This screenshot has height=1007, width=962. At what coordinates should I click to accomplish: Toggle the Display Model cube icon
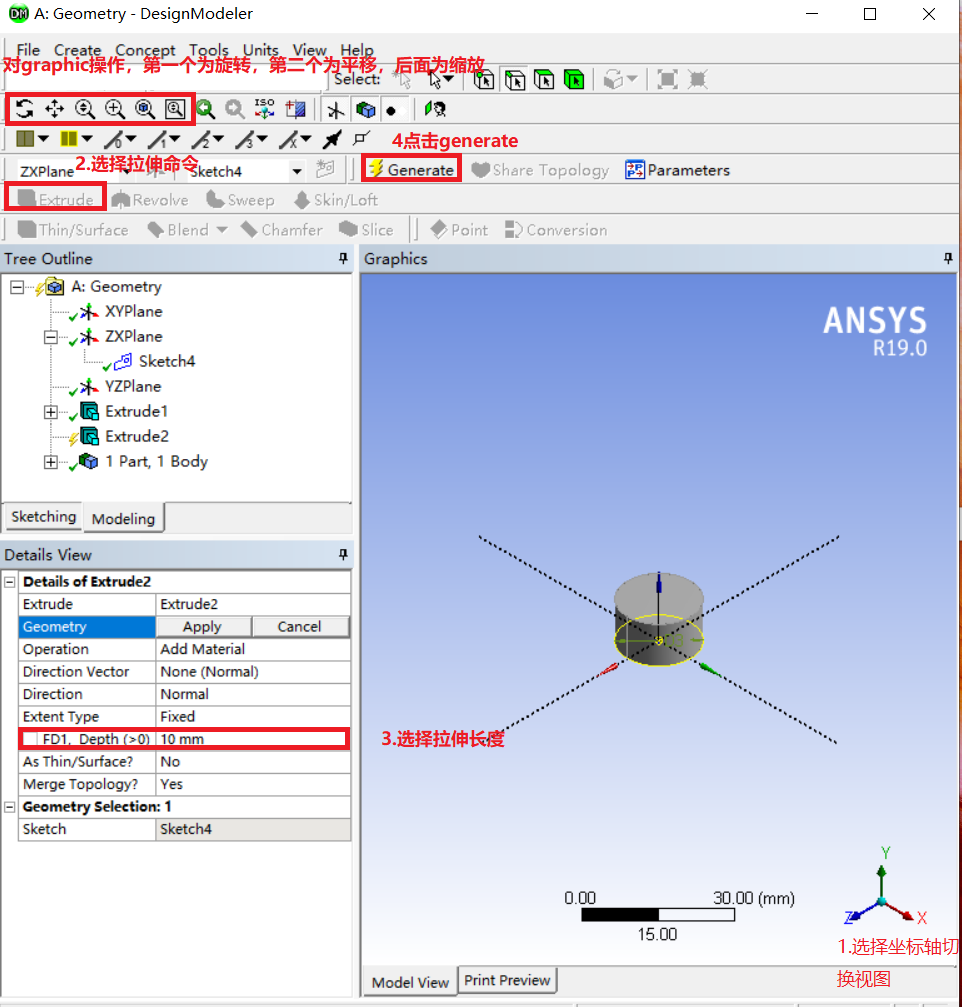(x=365, y=110)
